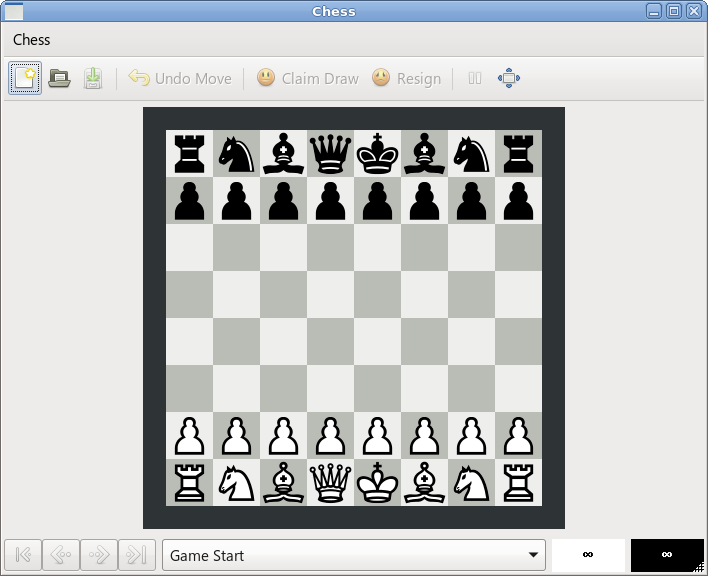The width and height of the screenshot is (708, 576).
Task: Select the white pawn on g2
Action: (471, 435)
